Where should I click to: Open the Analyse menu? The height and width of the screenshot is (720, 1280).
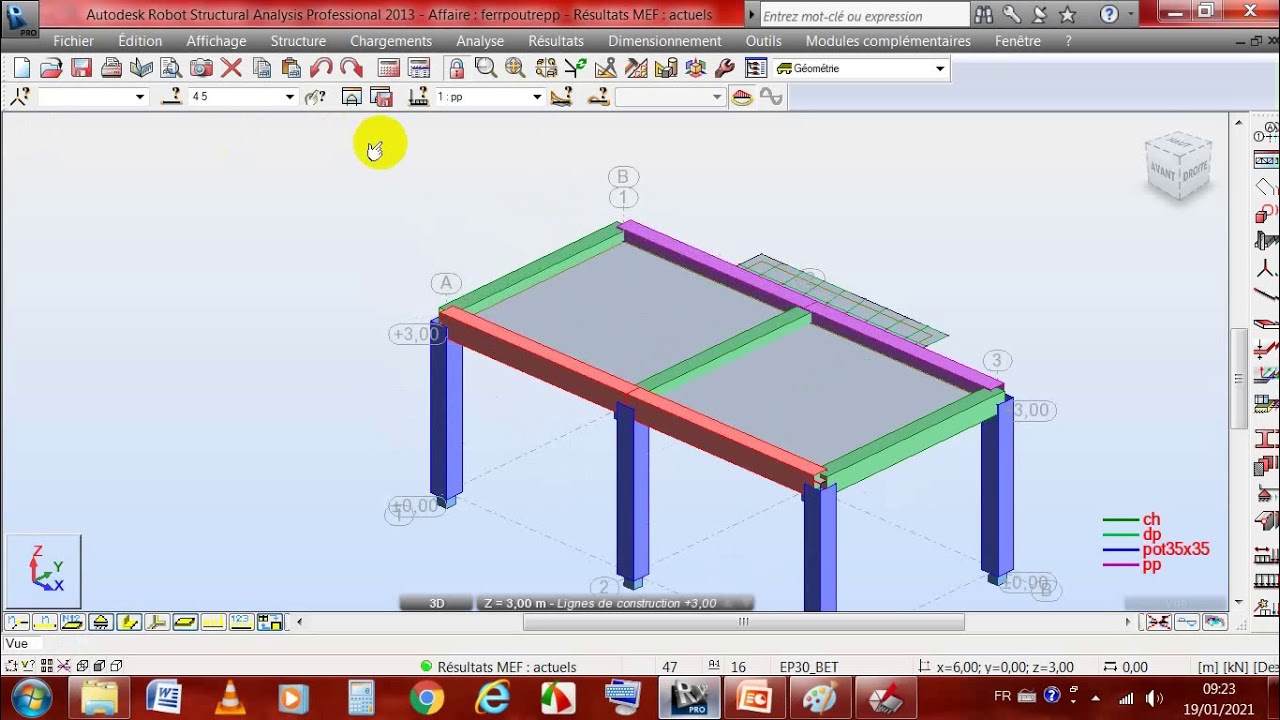pos(480,41)
